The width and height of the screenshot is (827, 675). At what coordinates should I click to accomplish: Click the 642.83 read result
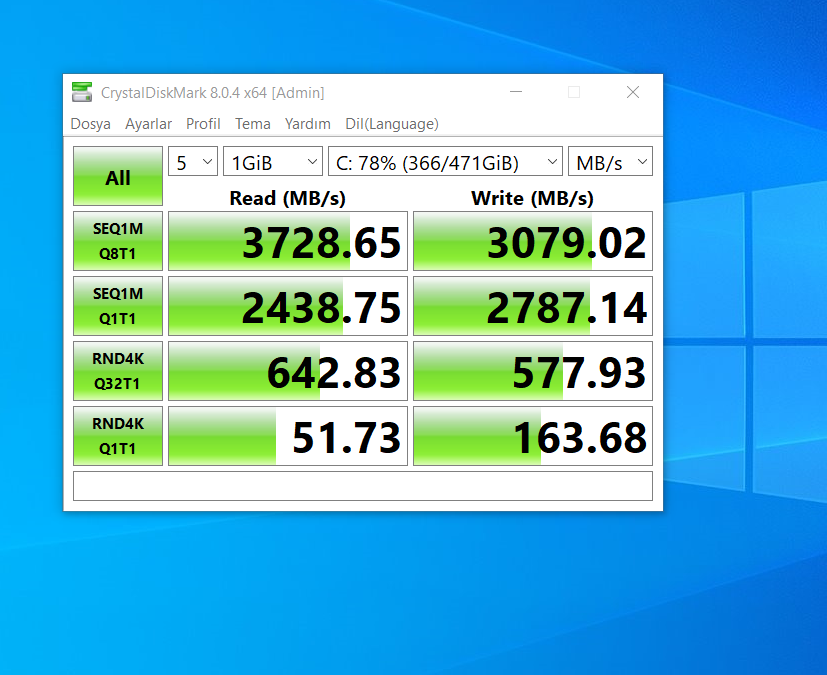(288, 371)
